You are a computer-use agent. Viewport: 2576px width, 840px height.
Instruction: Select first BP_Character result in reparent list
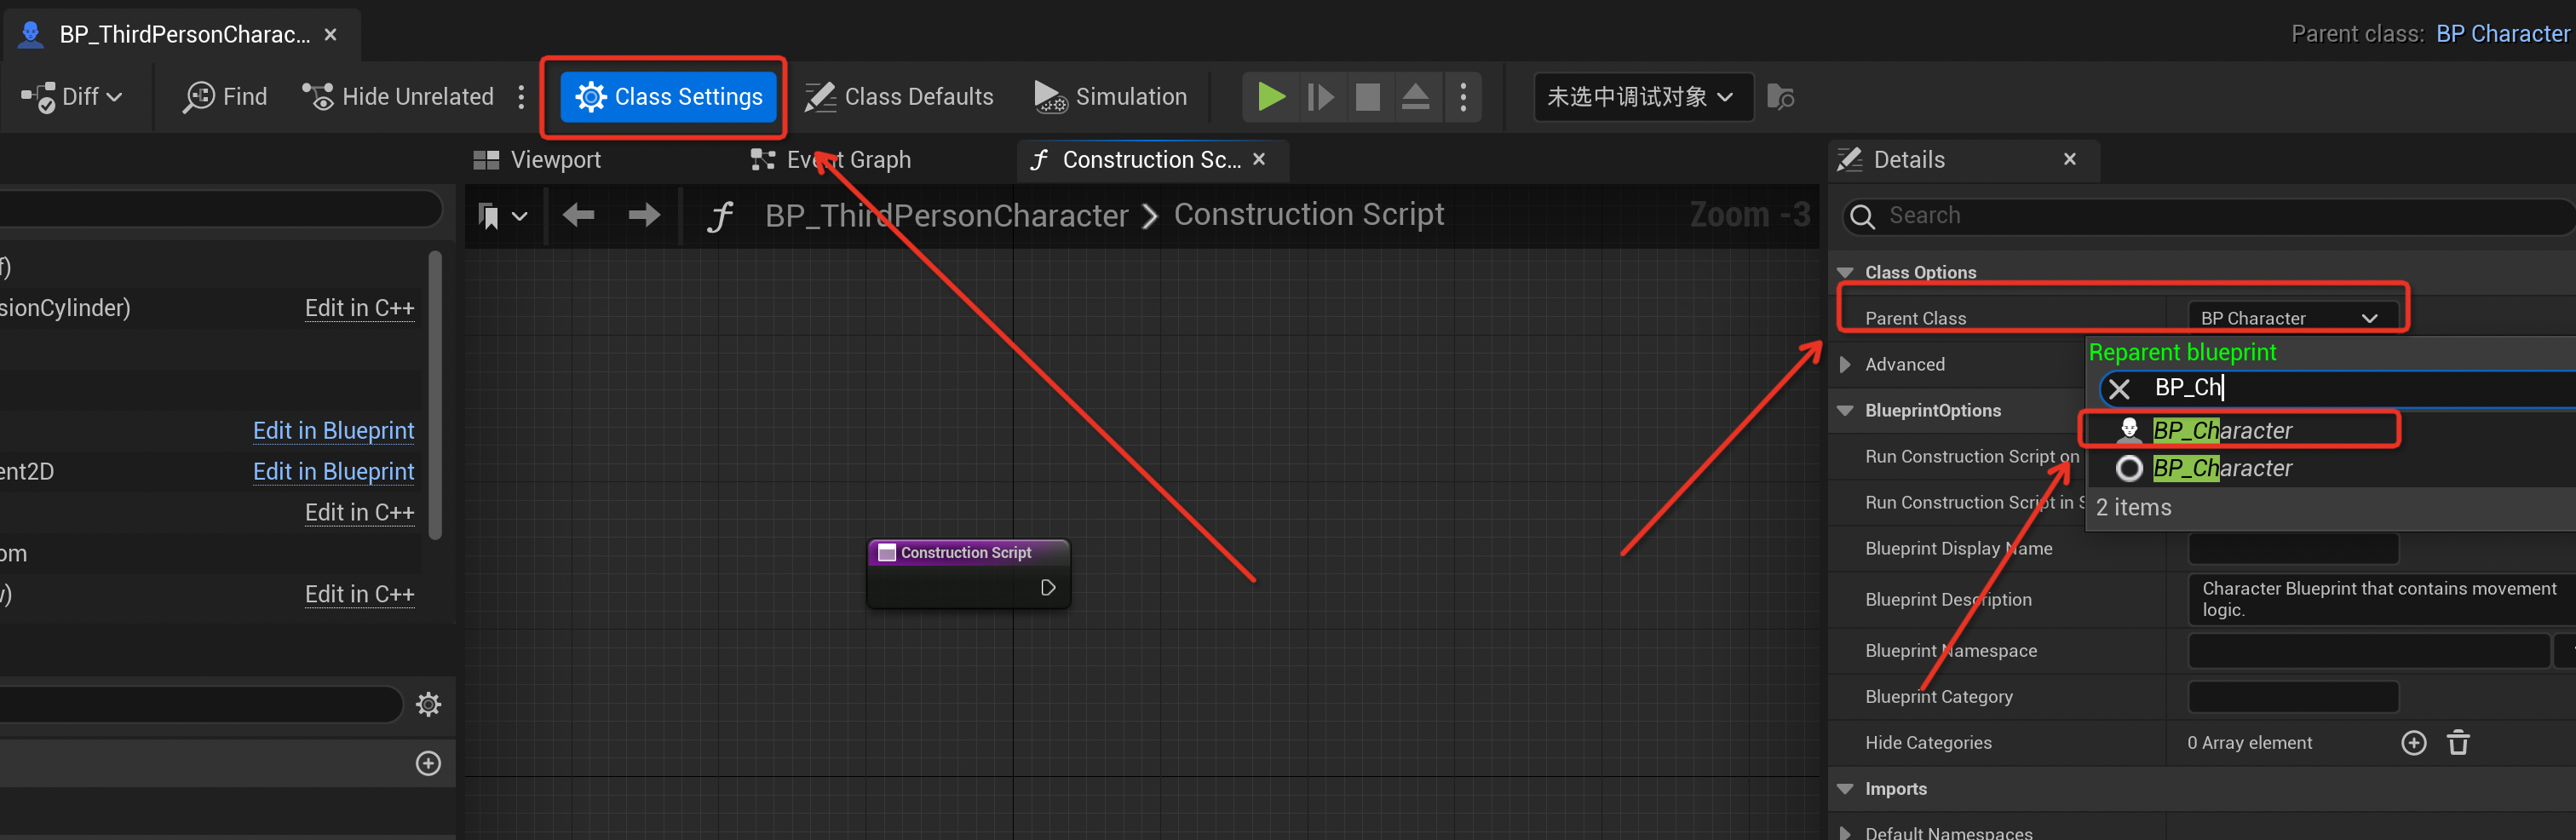click(2222, 431)
